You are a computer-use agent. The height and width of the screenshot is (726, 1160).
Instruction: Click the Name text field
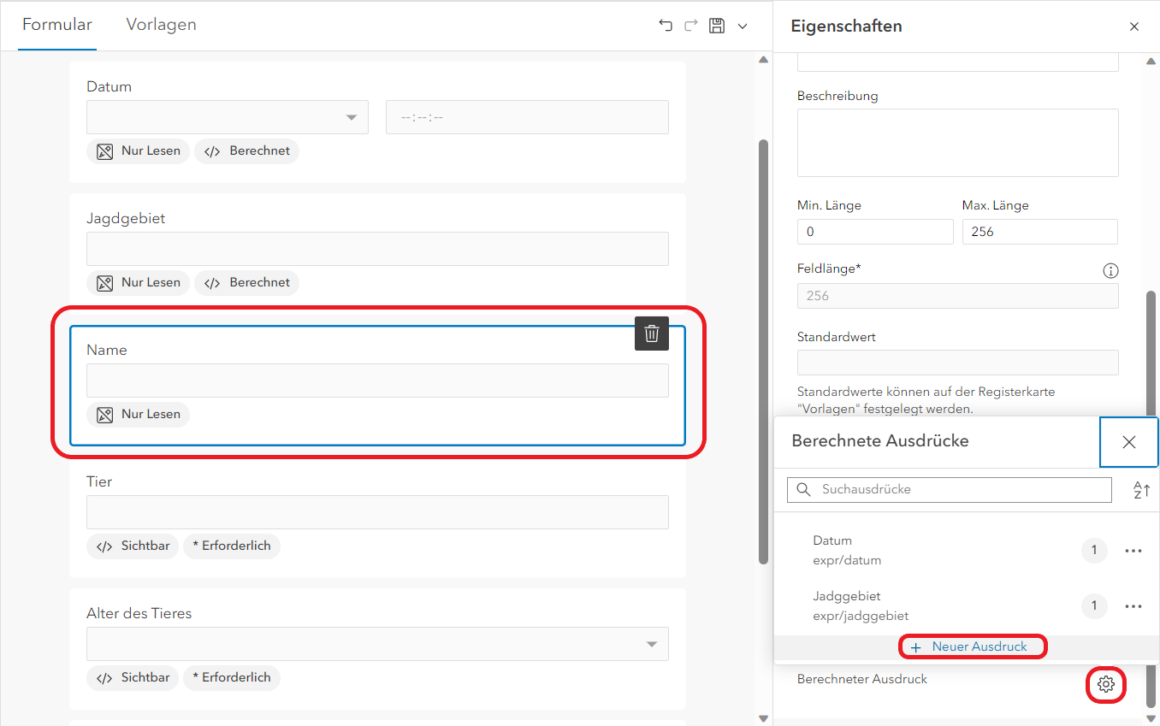pyautogui.click(x=377, y=380)
